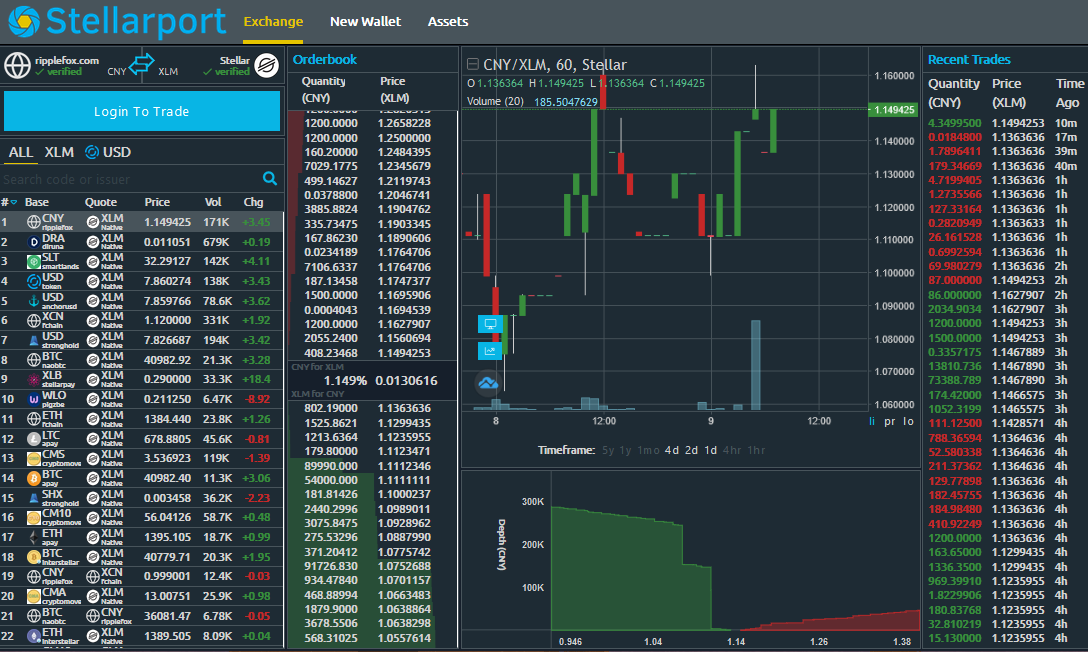Select the 2d timeframe
The width and height of the screenshot is (1088, 652).
click(x=691, y=450)
